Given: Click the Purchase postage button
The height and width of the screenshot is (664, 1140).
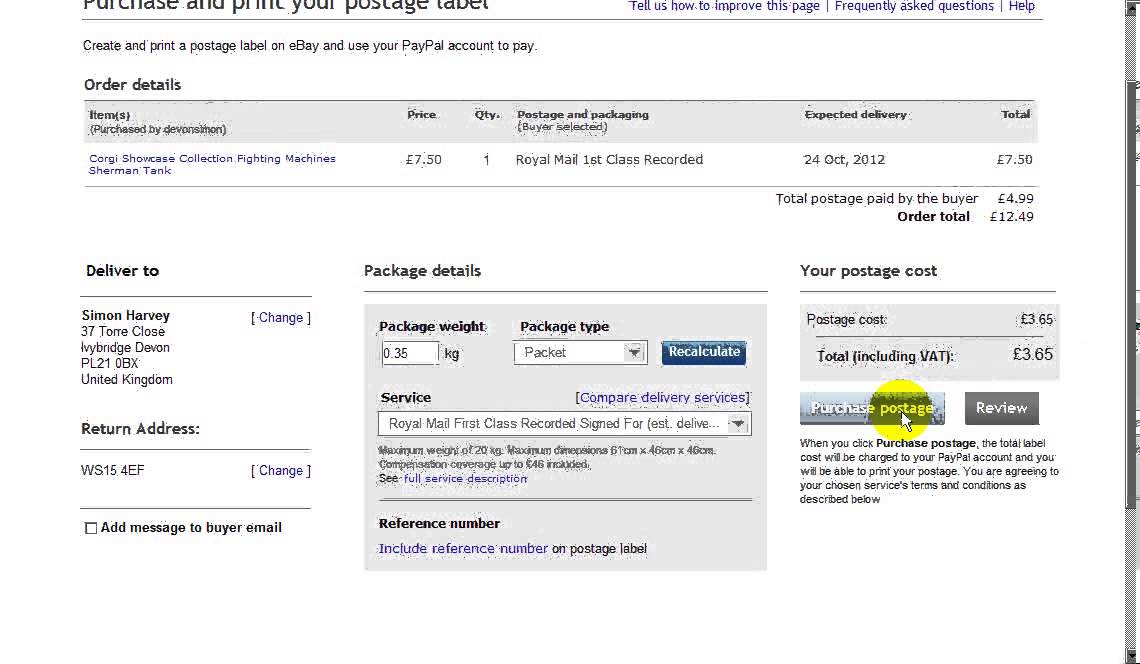Looking at the screenshot, I should [871, 408].
